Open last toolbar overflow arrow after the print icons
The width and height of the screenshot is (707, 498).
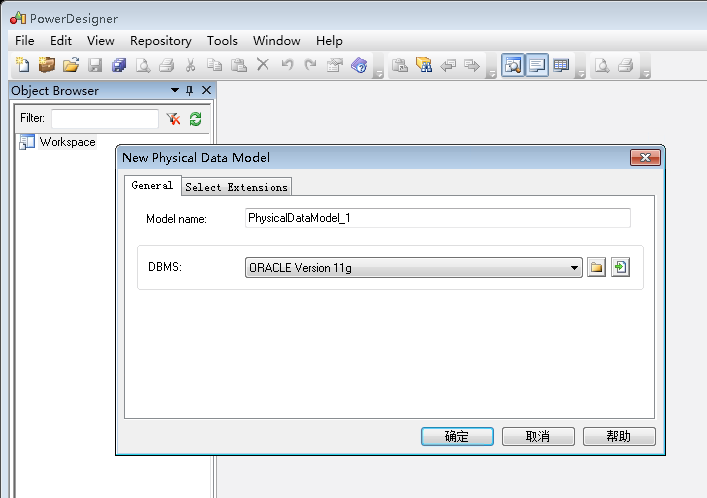646,74
